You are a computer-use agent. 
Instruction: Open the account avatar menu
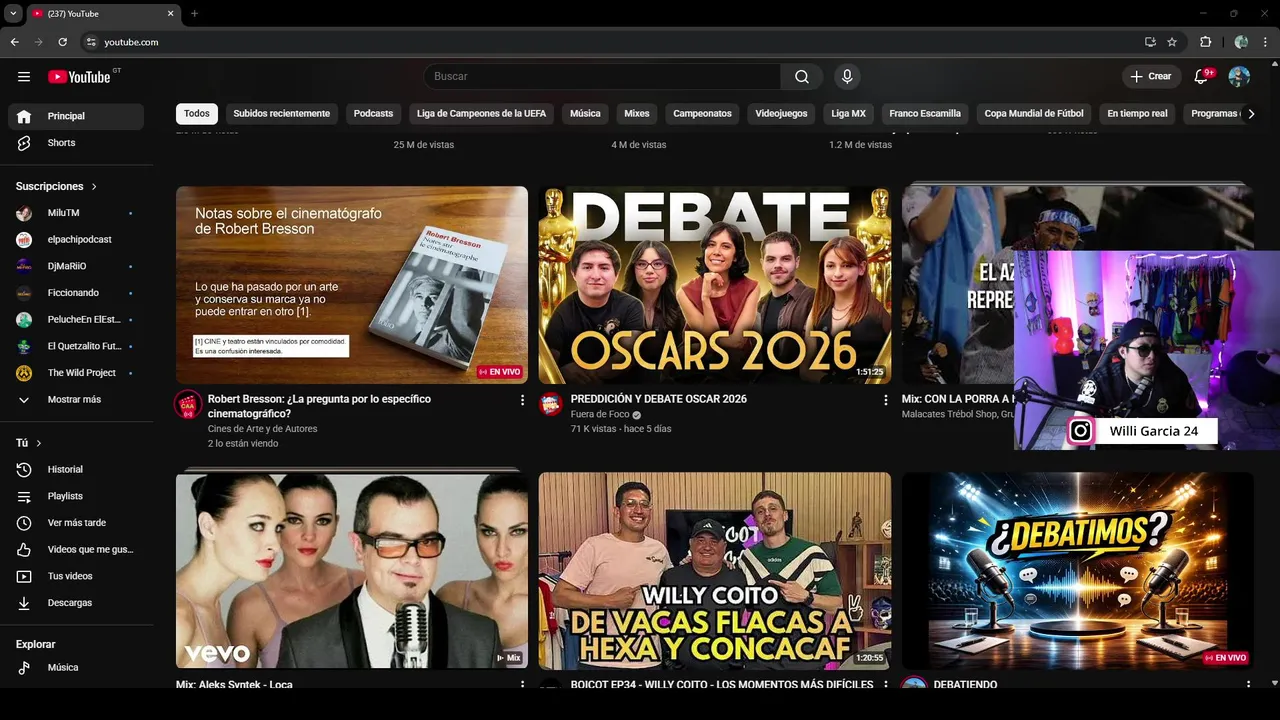pyautogui.click(x=1239, y=77)
